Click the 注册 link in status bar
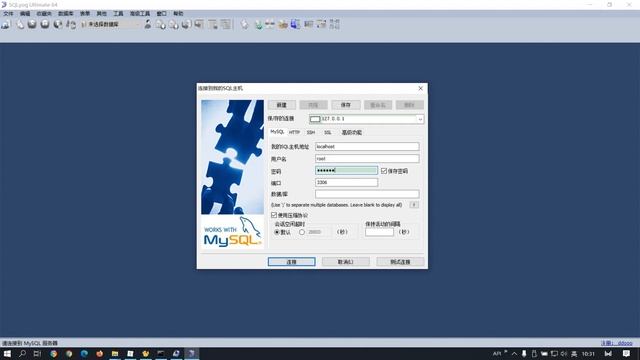This screenshot has height=360, width=640. [x=616, y=343]
